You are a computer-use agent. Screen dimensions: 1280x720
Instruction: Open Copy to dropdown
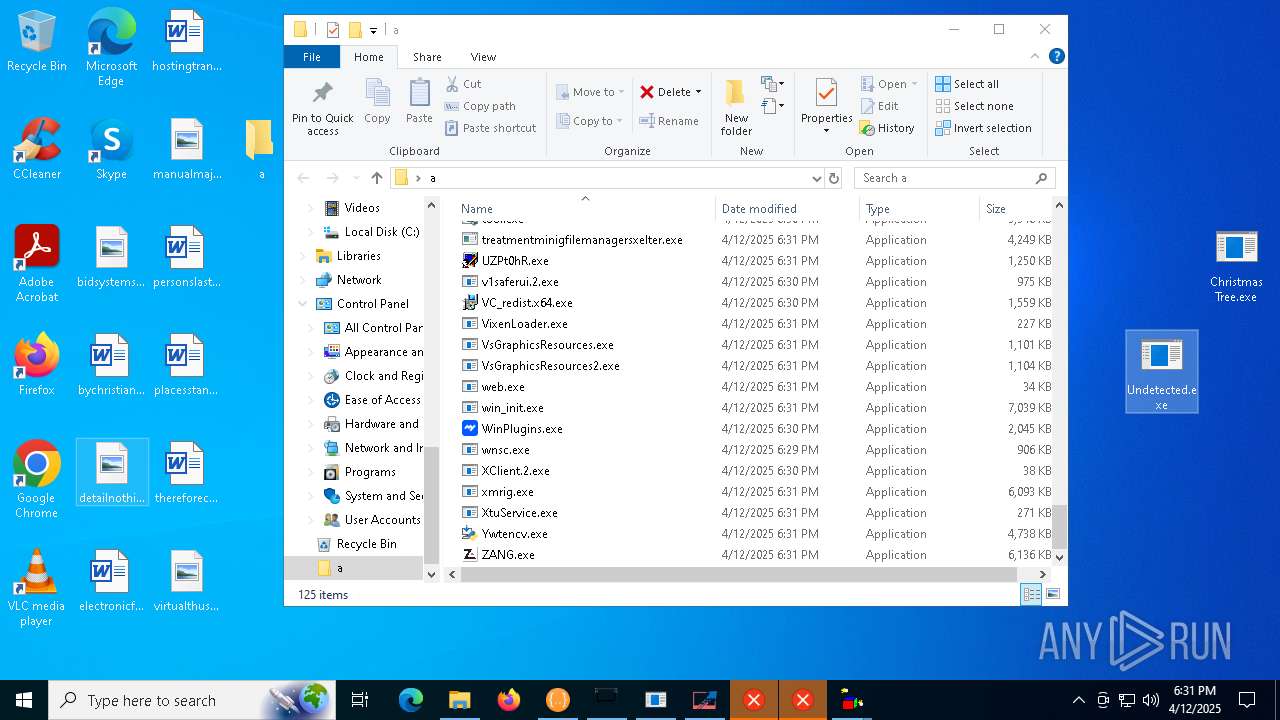[590, 121]
